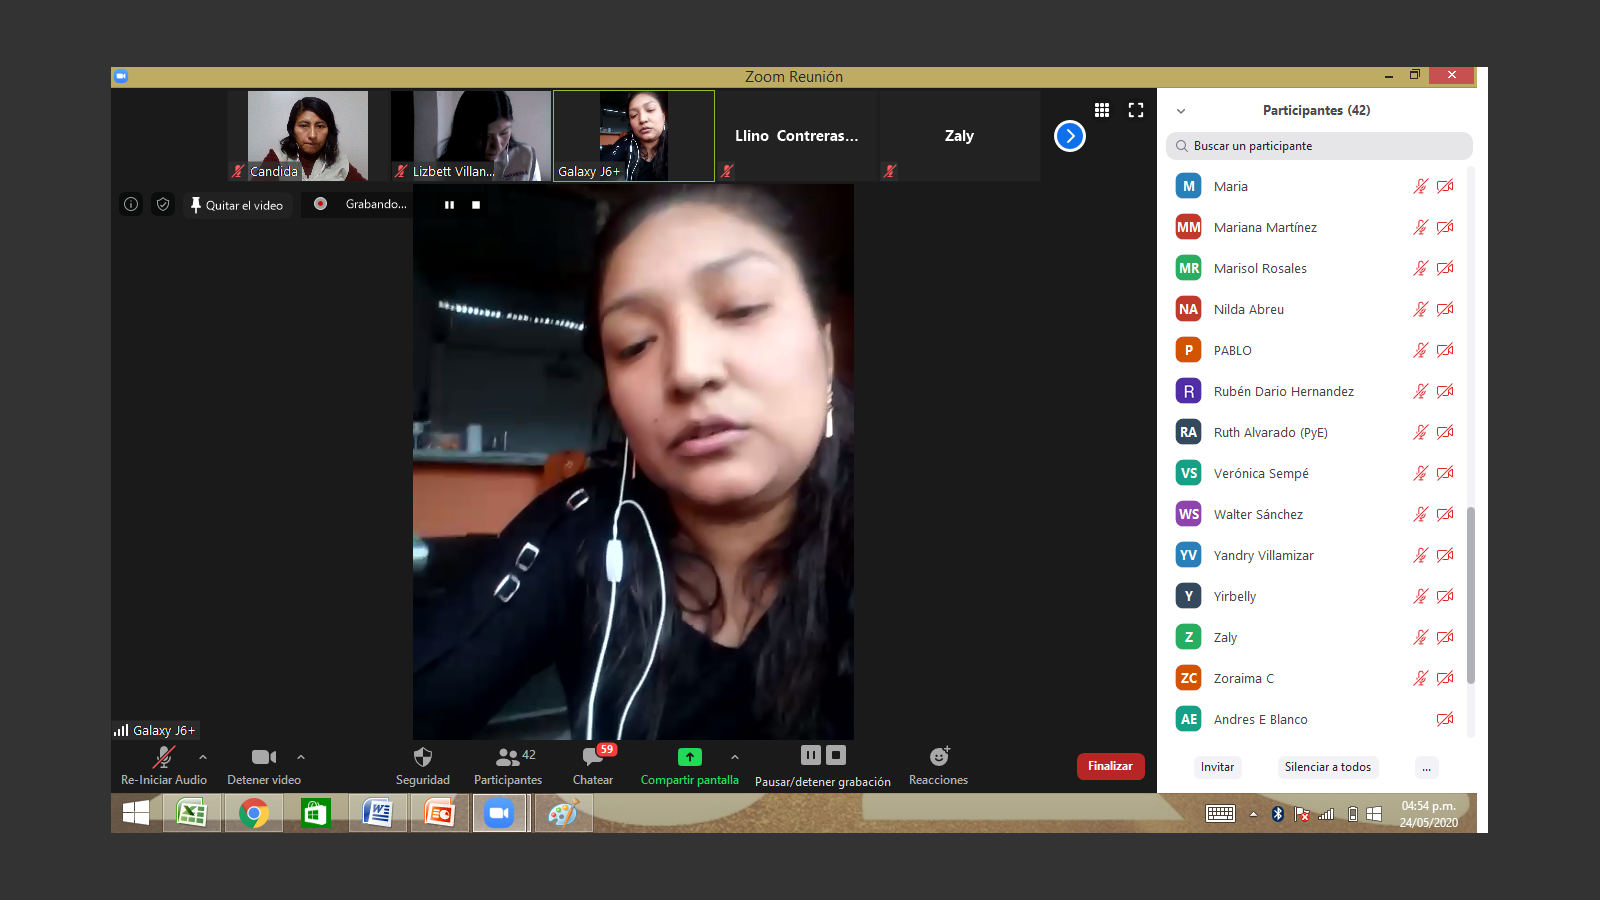Unmute with Re-Iniciar Audio microphone
The width and height of the screenshot is (1600, 900).
click(x=164, y=765)
